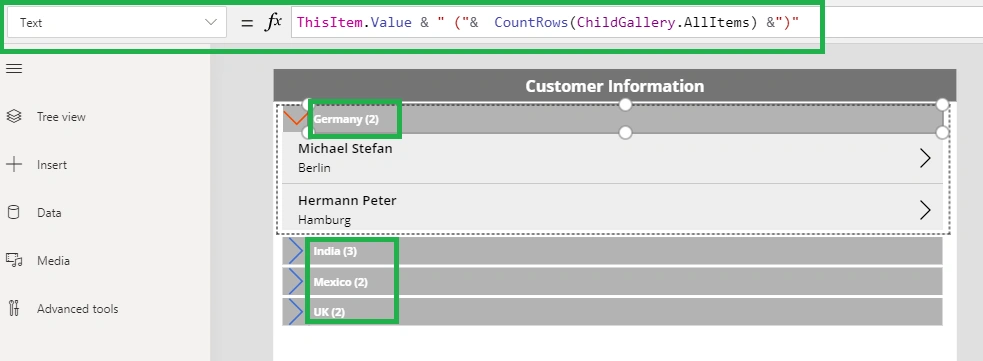Collapse the Germany group chevron
983x361 pixels.
tap(295, 118)
